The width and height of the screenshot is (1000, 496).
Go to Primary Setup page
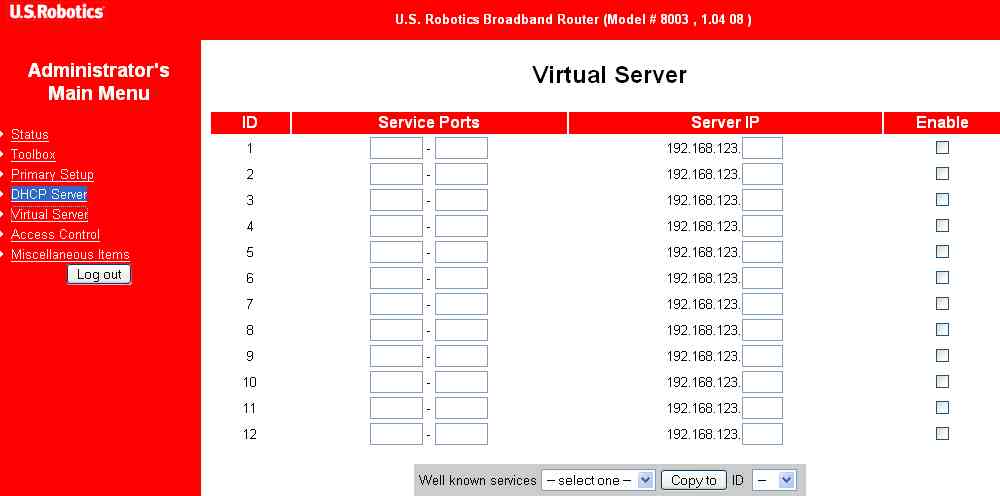(52, 175)
